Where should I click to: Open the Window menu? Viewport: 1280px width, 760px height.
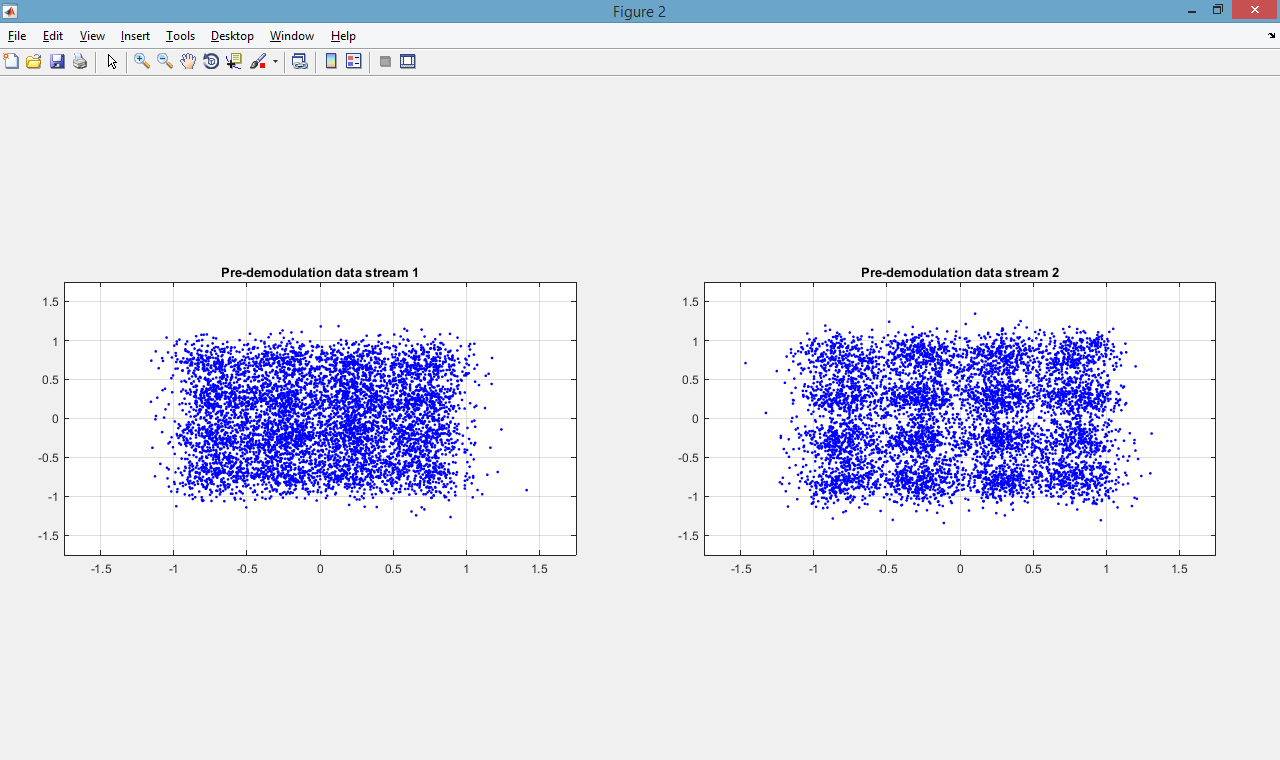tap(292, 36)
